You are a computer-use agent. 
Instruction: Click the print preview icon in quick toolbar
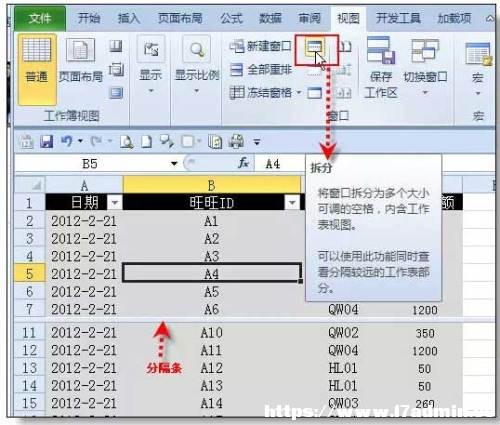click(x=126, y=142)
